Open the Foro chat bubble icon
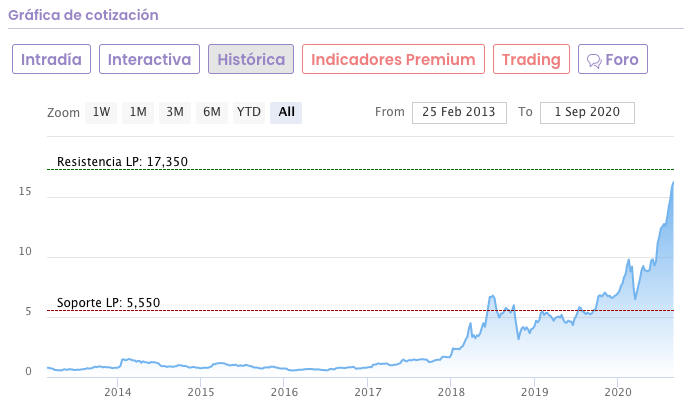 (594, 60)
